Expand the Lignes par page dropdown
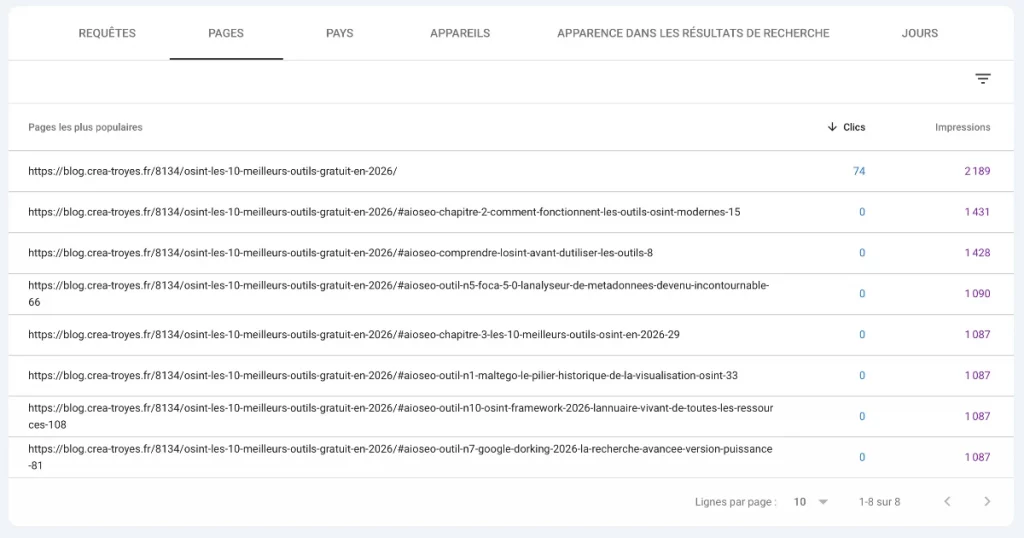This screenshot has width=1024, height=538. coord(810,501)
